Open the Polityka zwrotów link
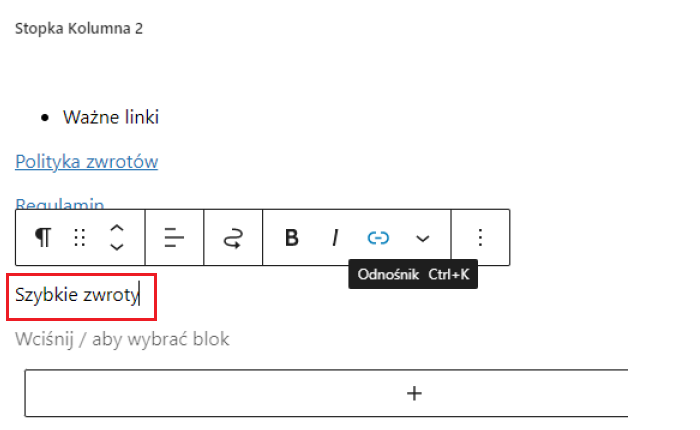 pyautogui.click(x=87, y=162)
